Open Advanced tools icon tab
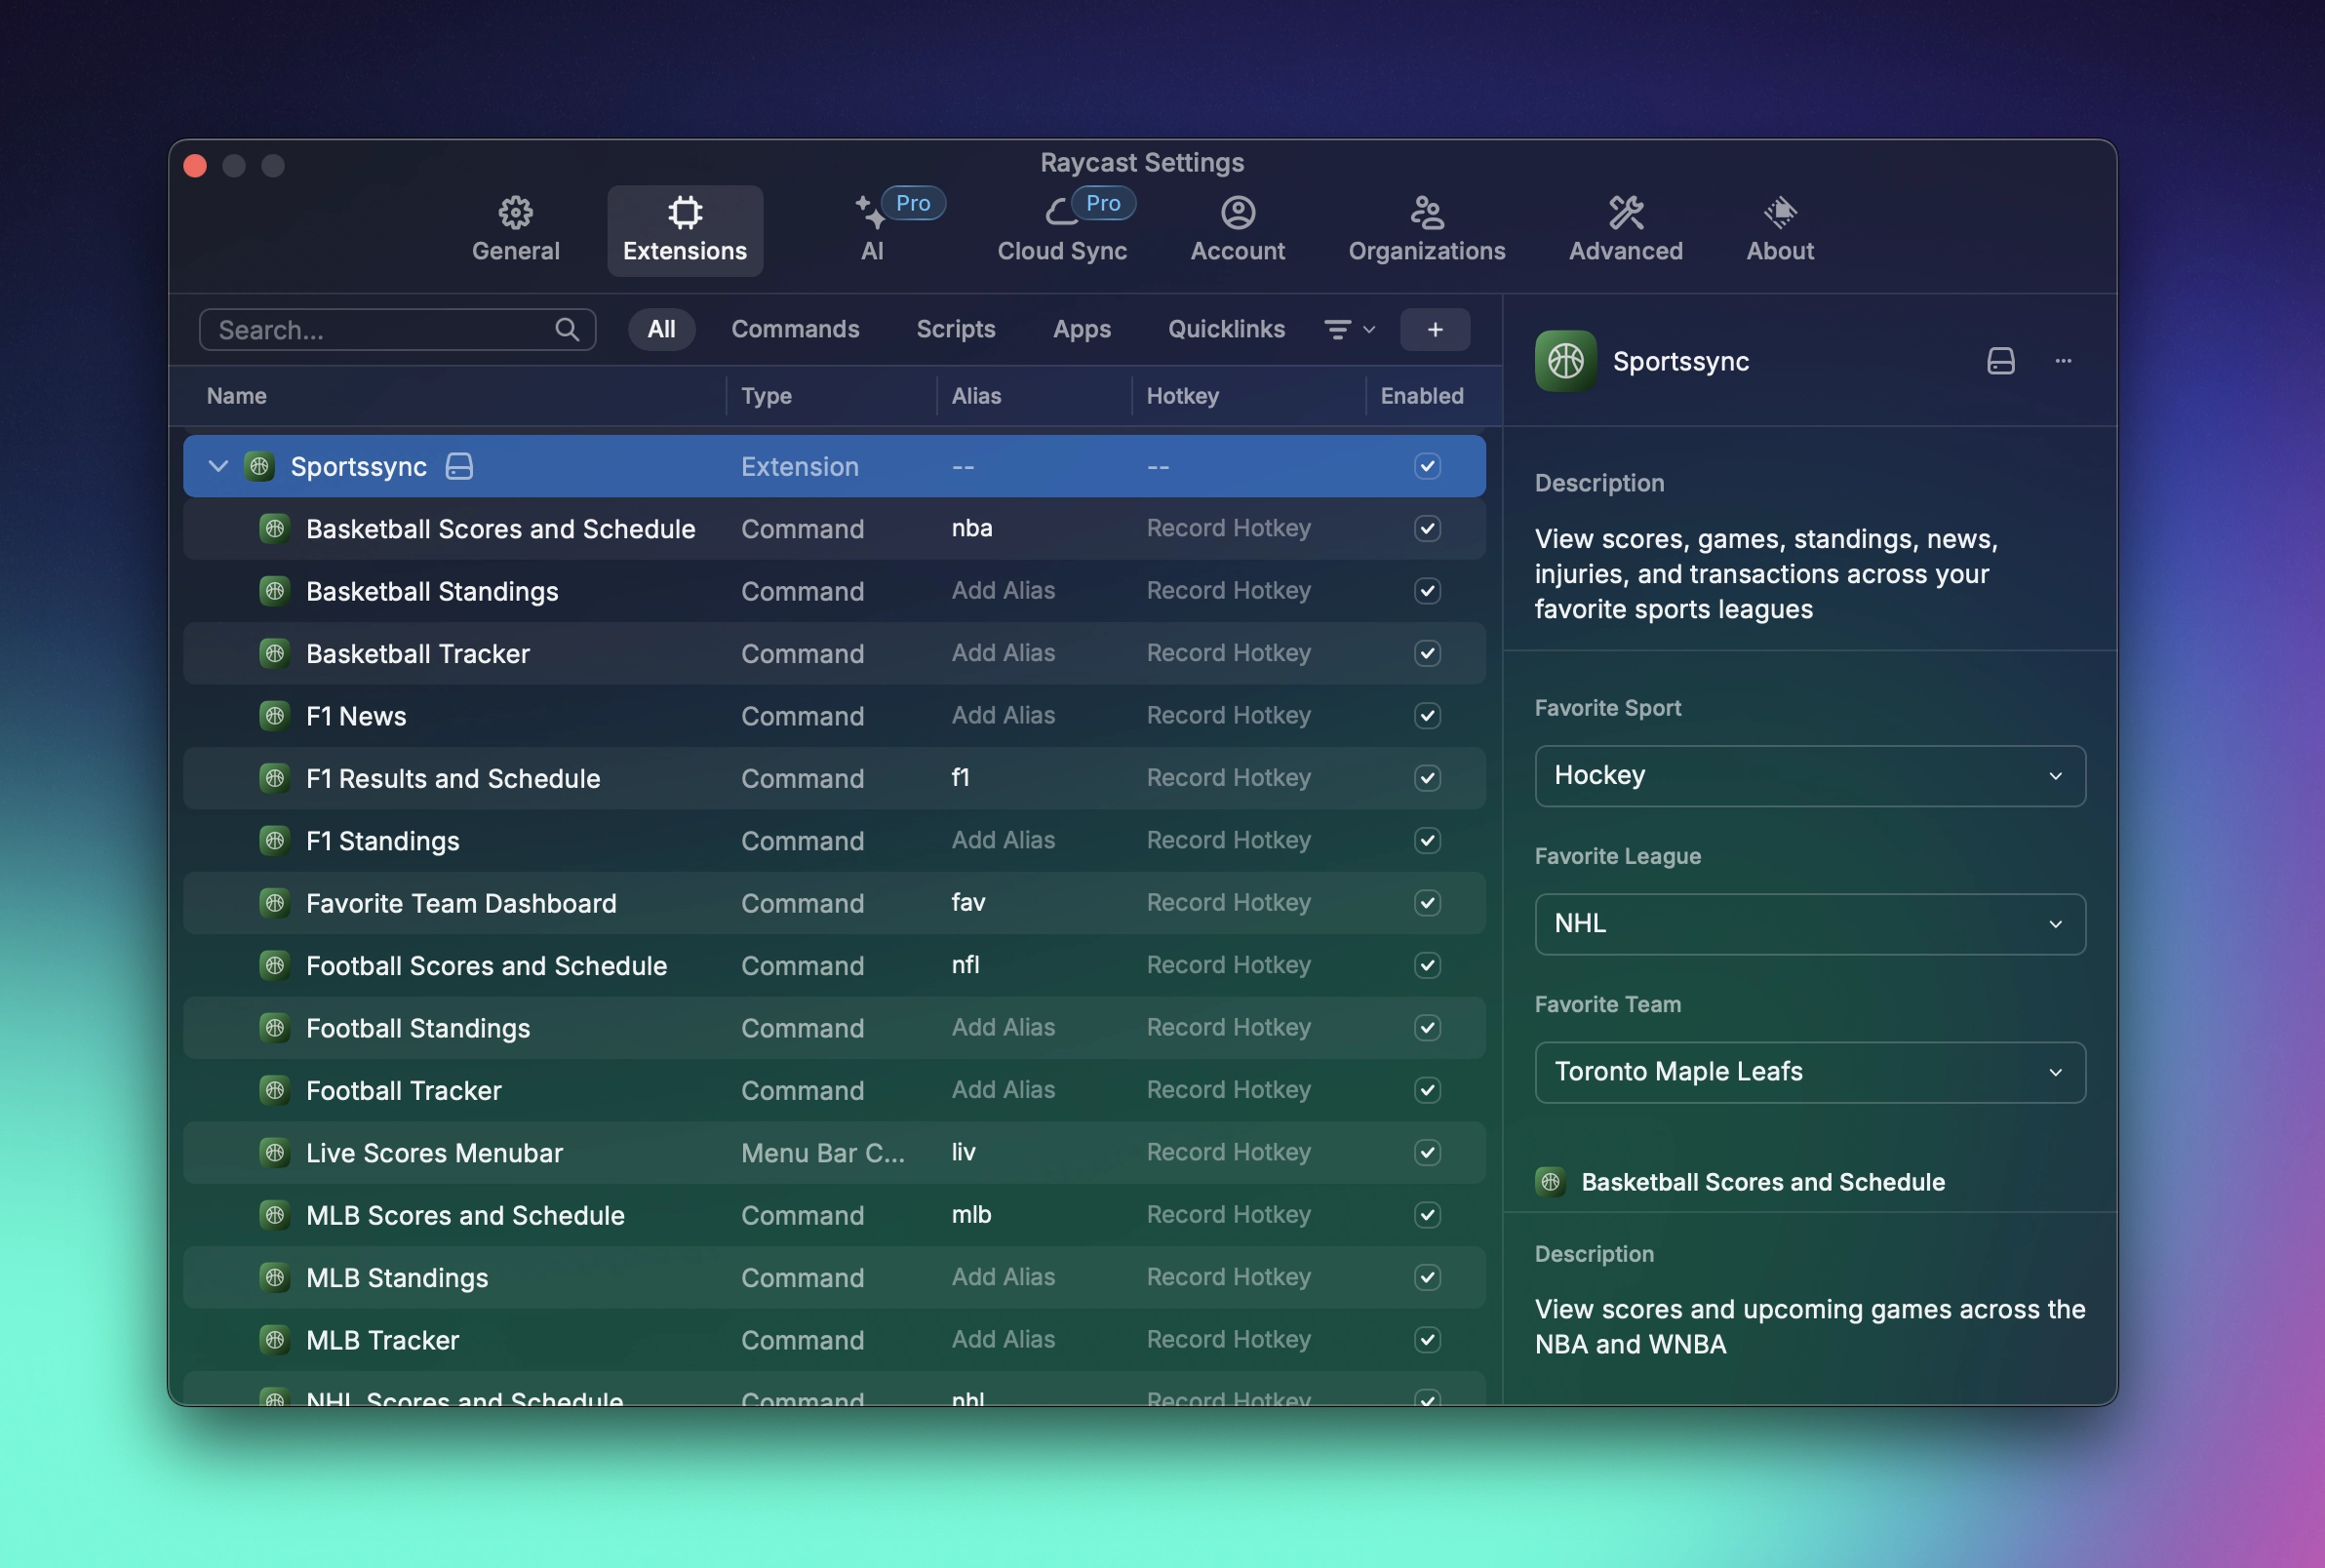The image size is (2325, 1568). [x=1625, y=212]
